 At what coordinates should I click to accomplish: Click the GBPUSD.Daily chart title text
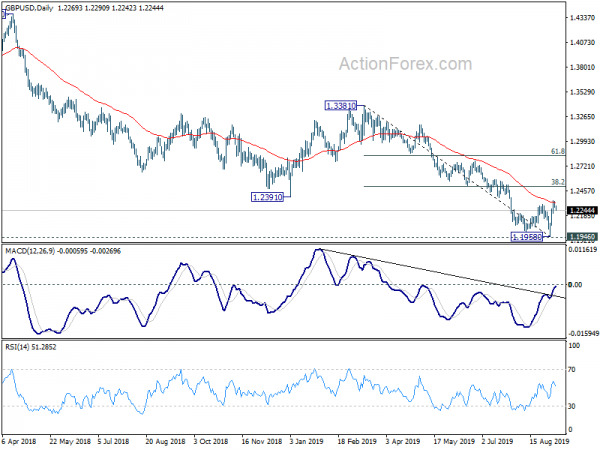point(28,8)
